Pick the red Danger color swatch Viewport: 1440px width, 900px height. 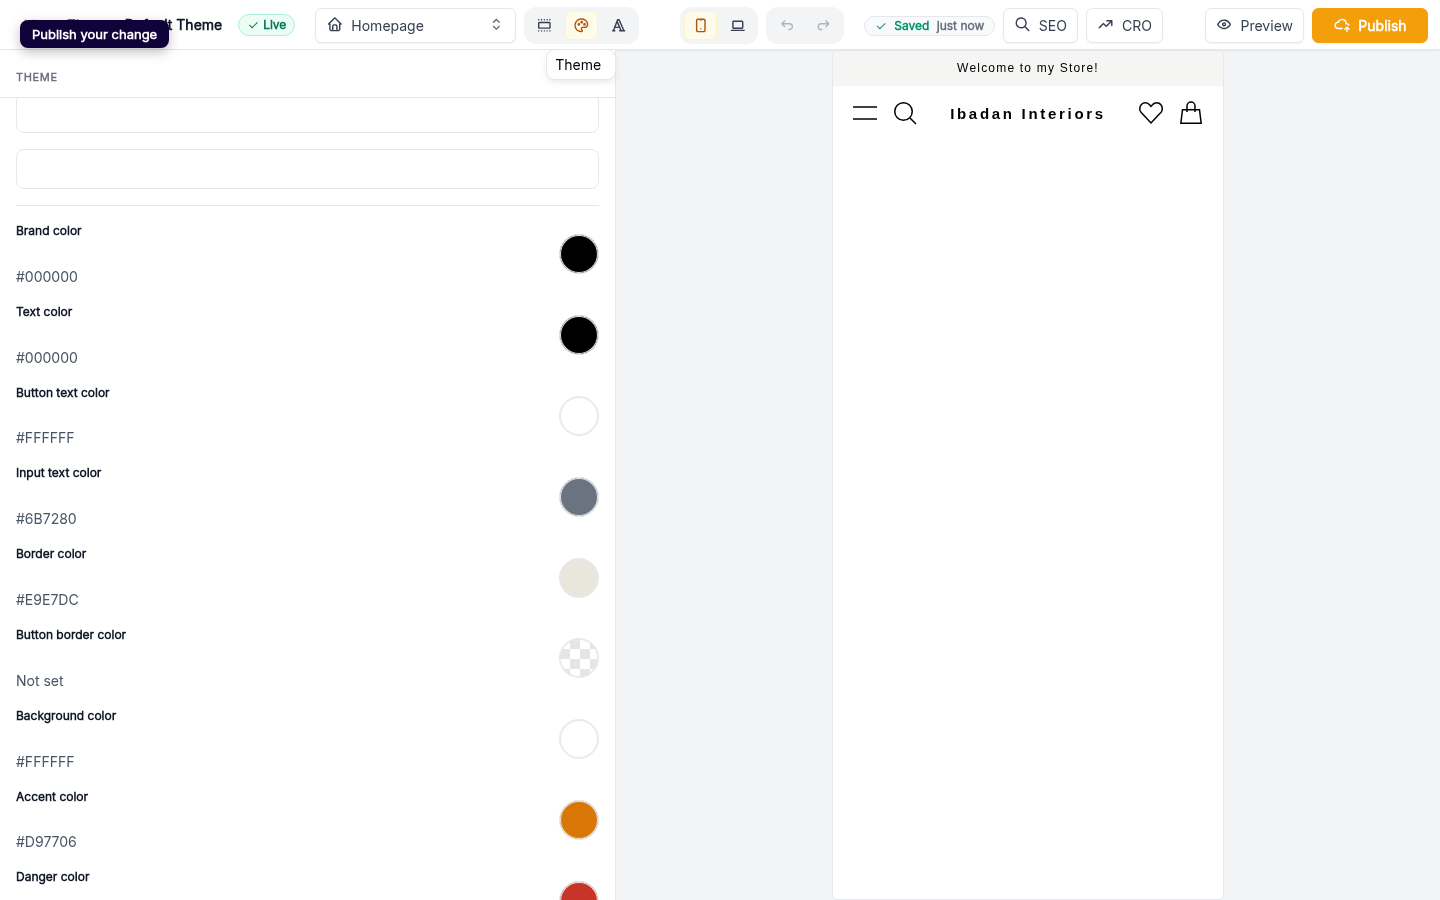(x=579, y=891)
